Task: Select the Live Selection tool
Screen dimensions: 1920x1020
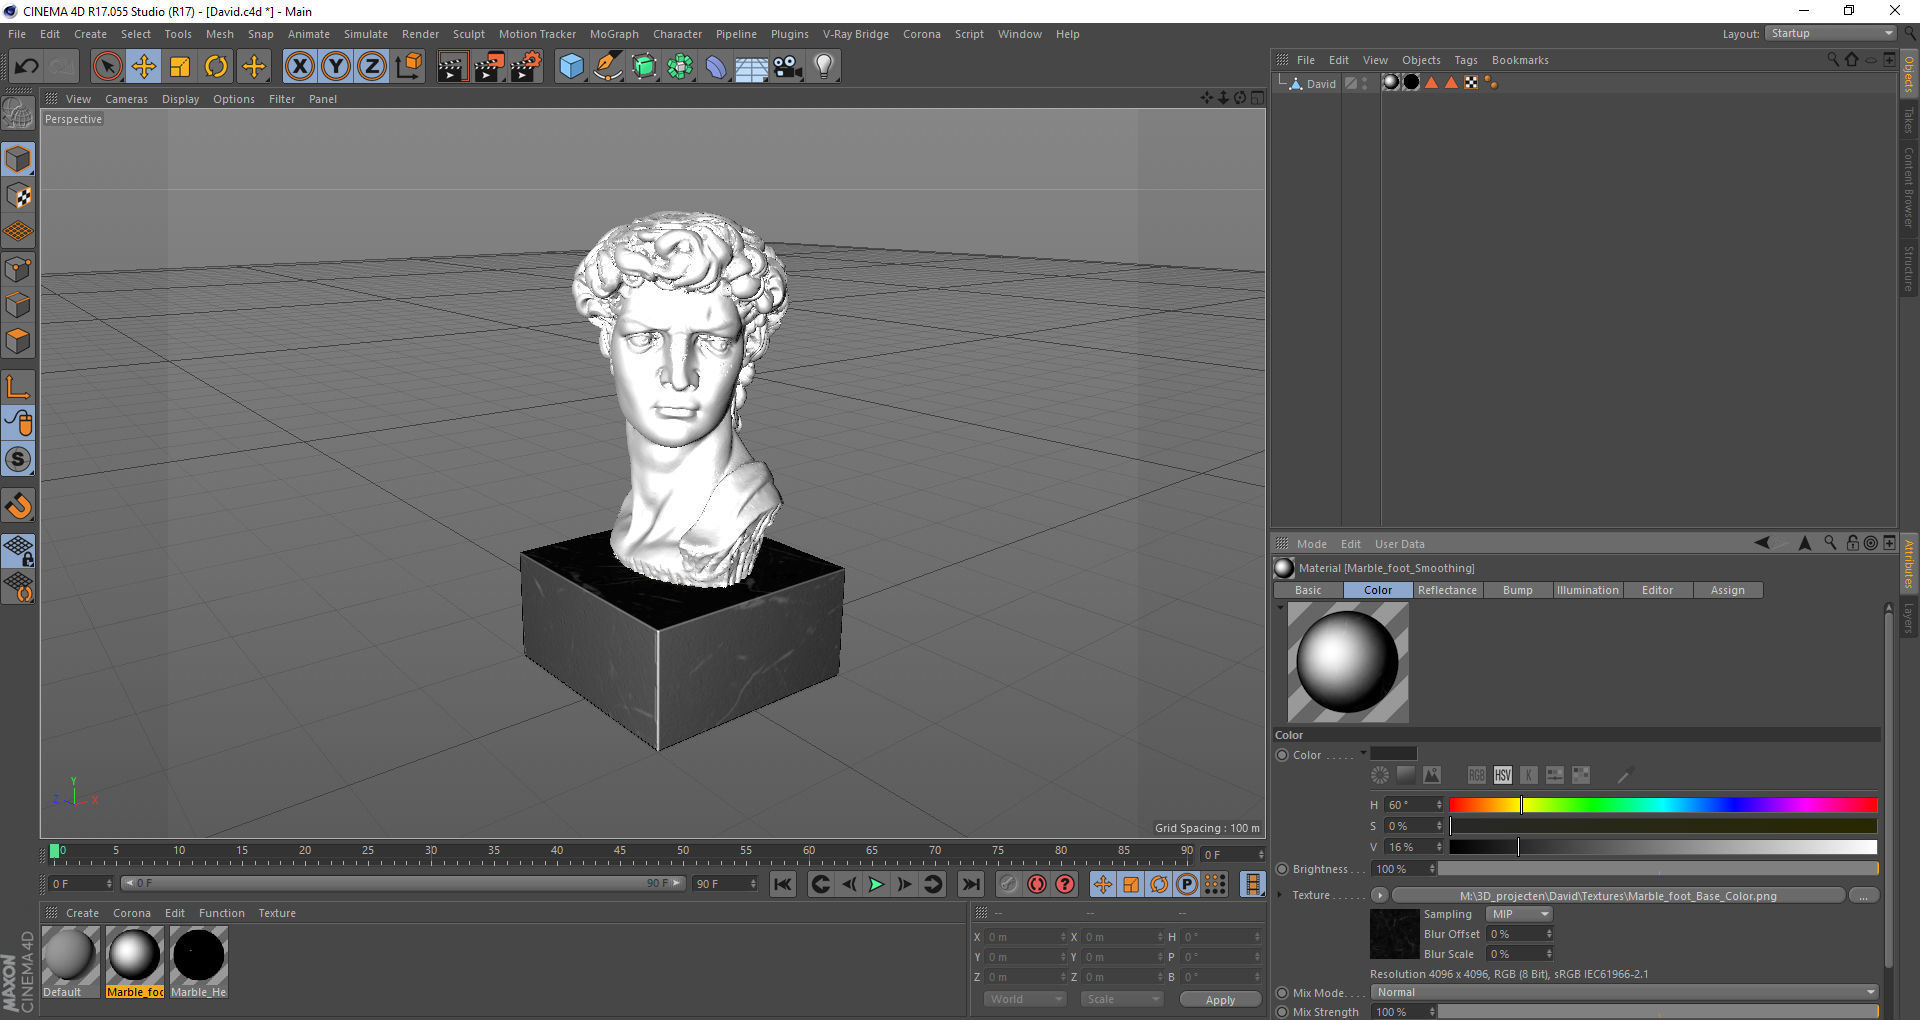Action: click(107, 67)
